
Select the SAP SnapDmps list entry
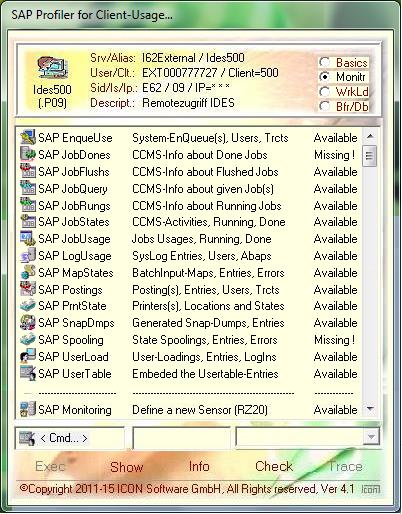189,323
